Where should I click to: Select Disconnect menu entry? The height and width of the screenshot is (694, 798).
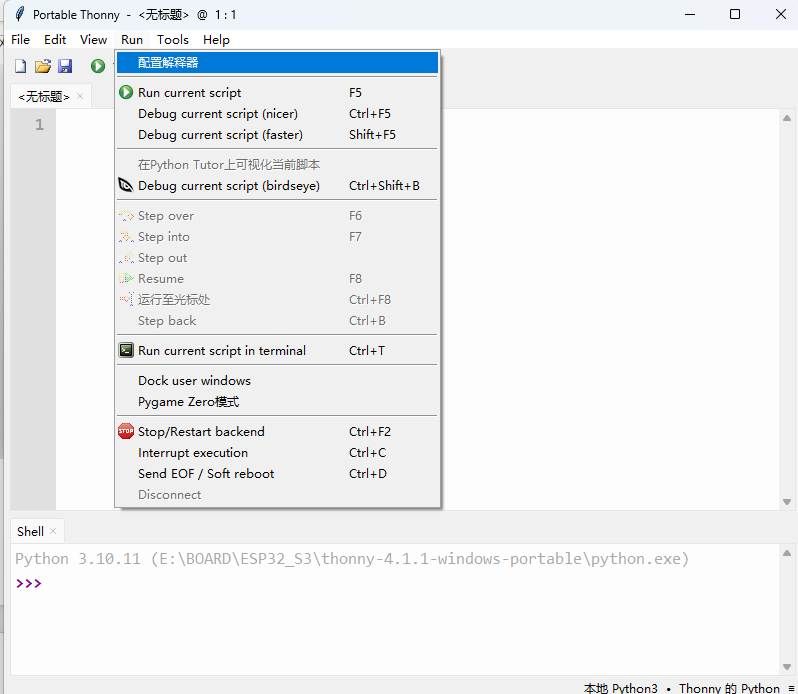pos(277,494)
